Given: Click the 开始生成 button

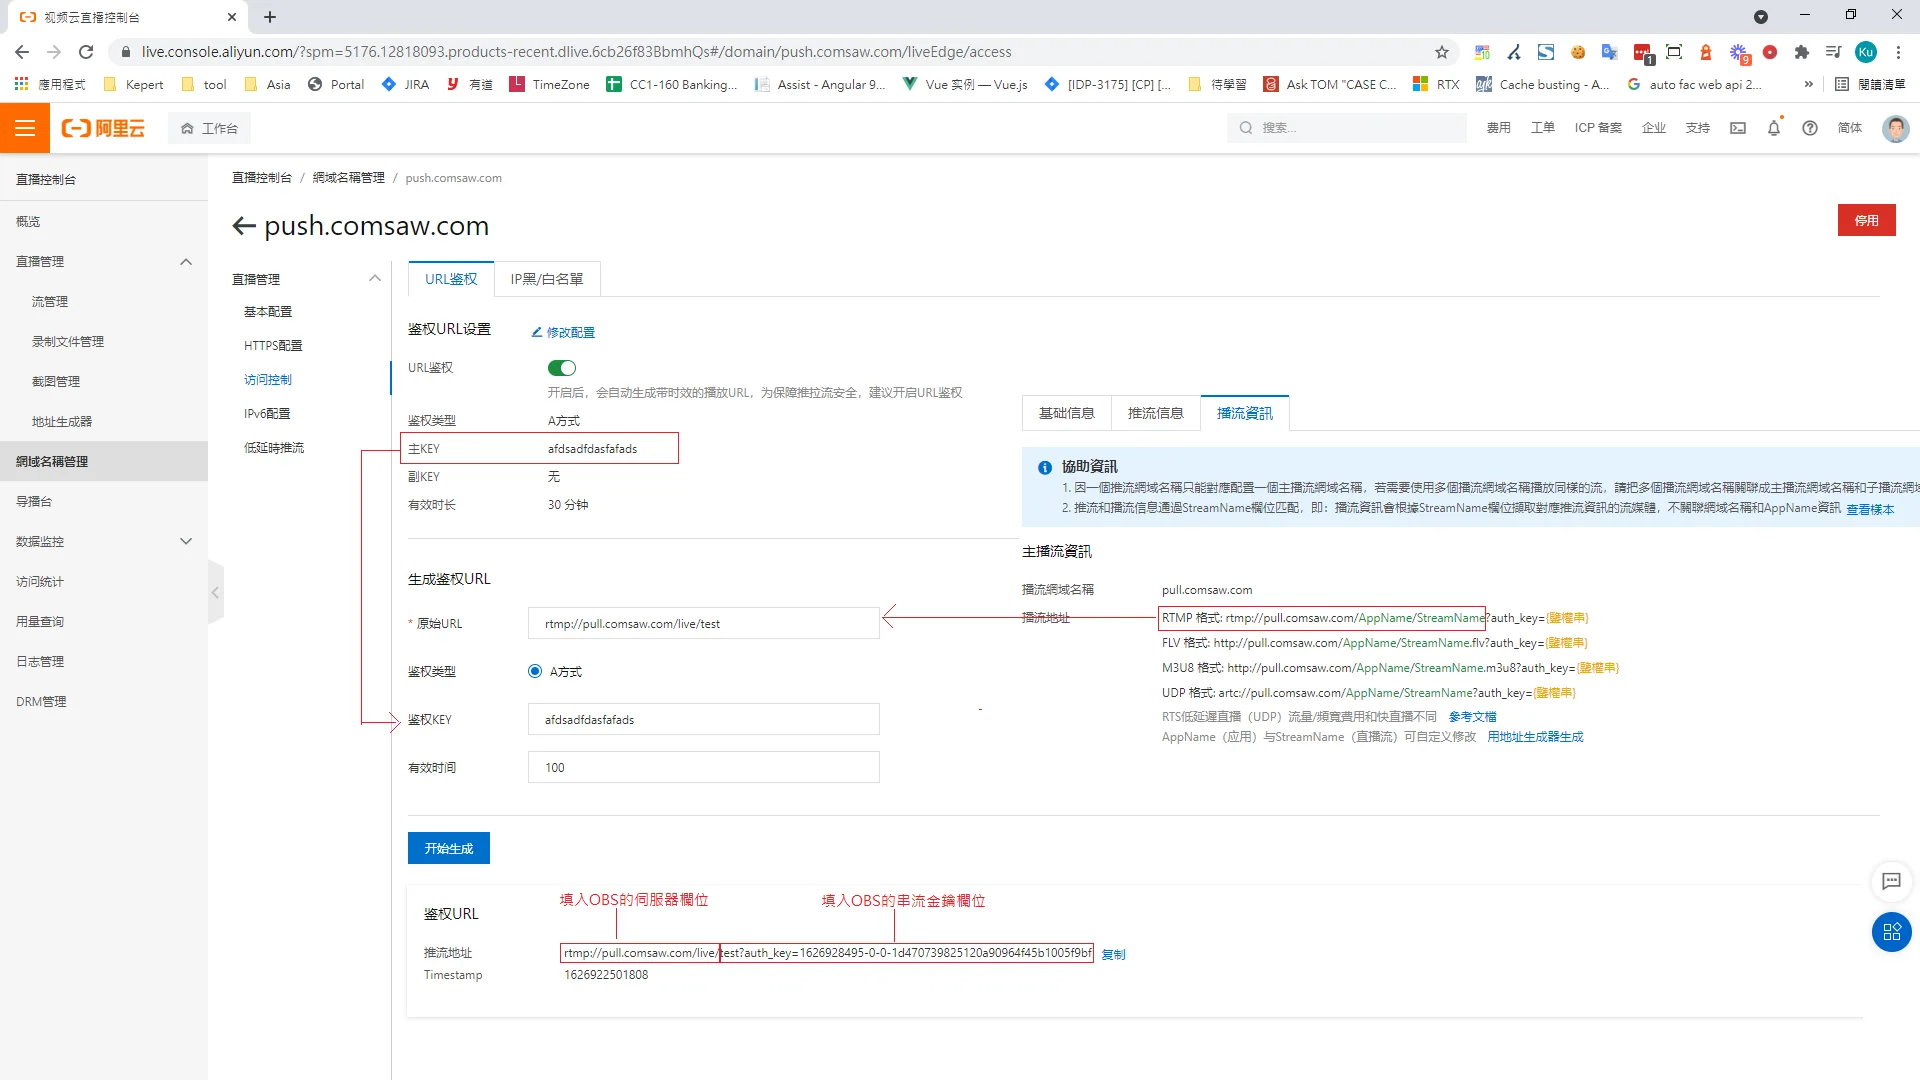Looking at the screenshot, I should click(x=449, y=848).
